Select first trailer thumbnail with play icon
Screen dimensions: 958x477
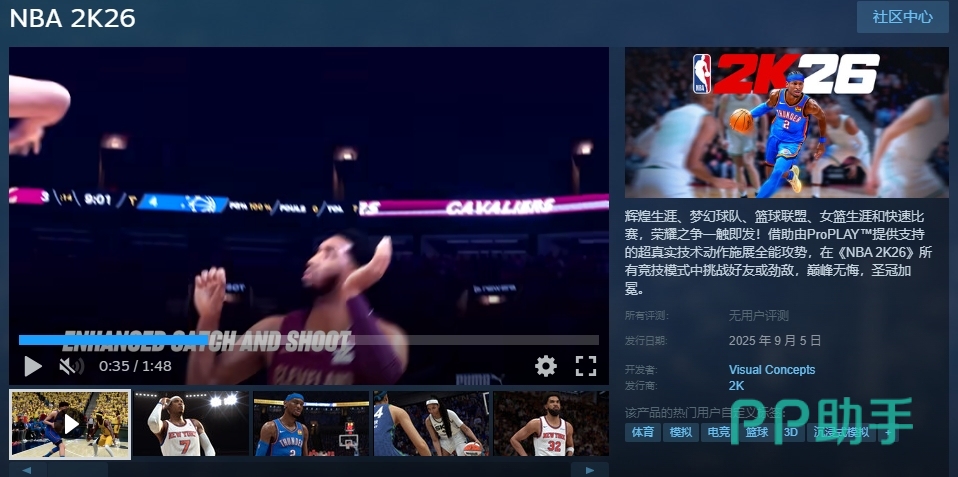click(x=70, y=424)
